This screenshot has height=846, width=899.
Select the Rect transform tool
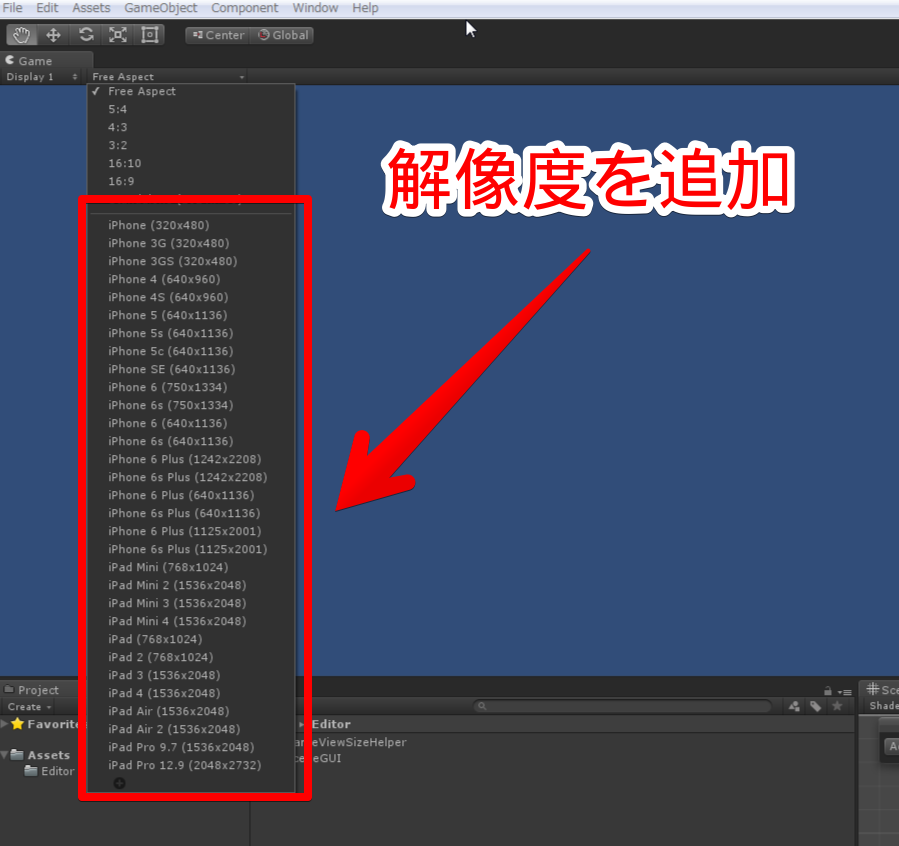(150, 35)
